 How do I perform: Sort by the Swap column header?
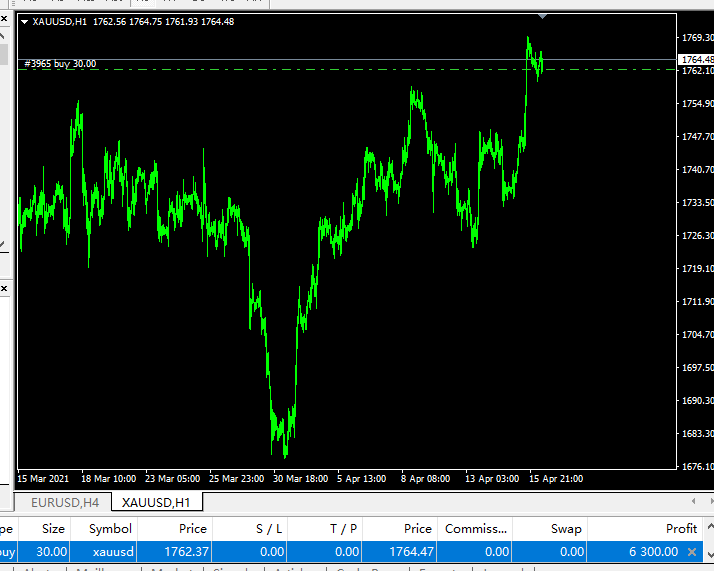point(550,529)
